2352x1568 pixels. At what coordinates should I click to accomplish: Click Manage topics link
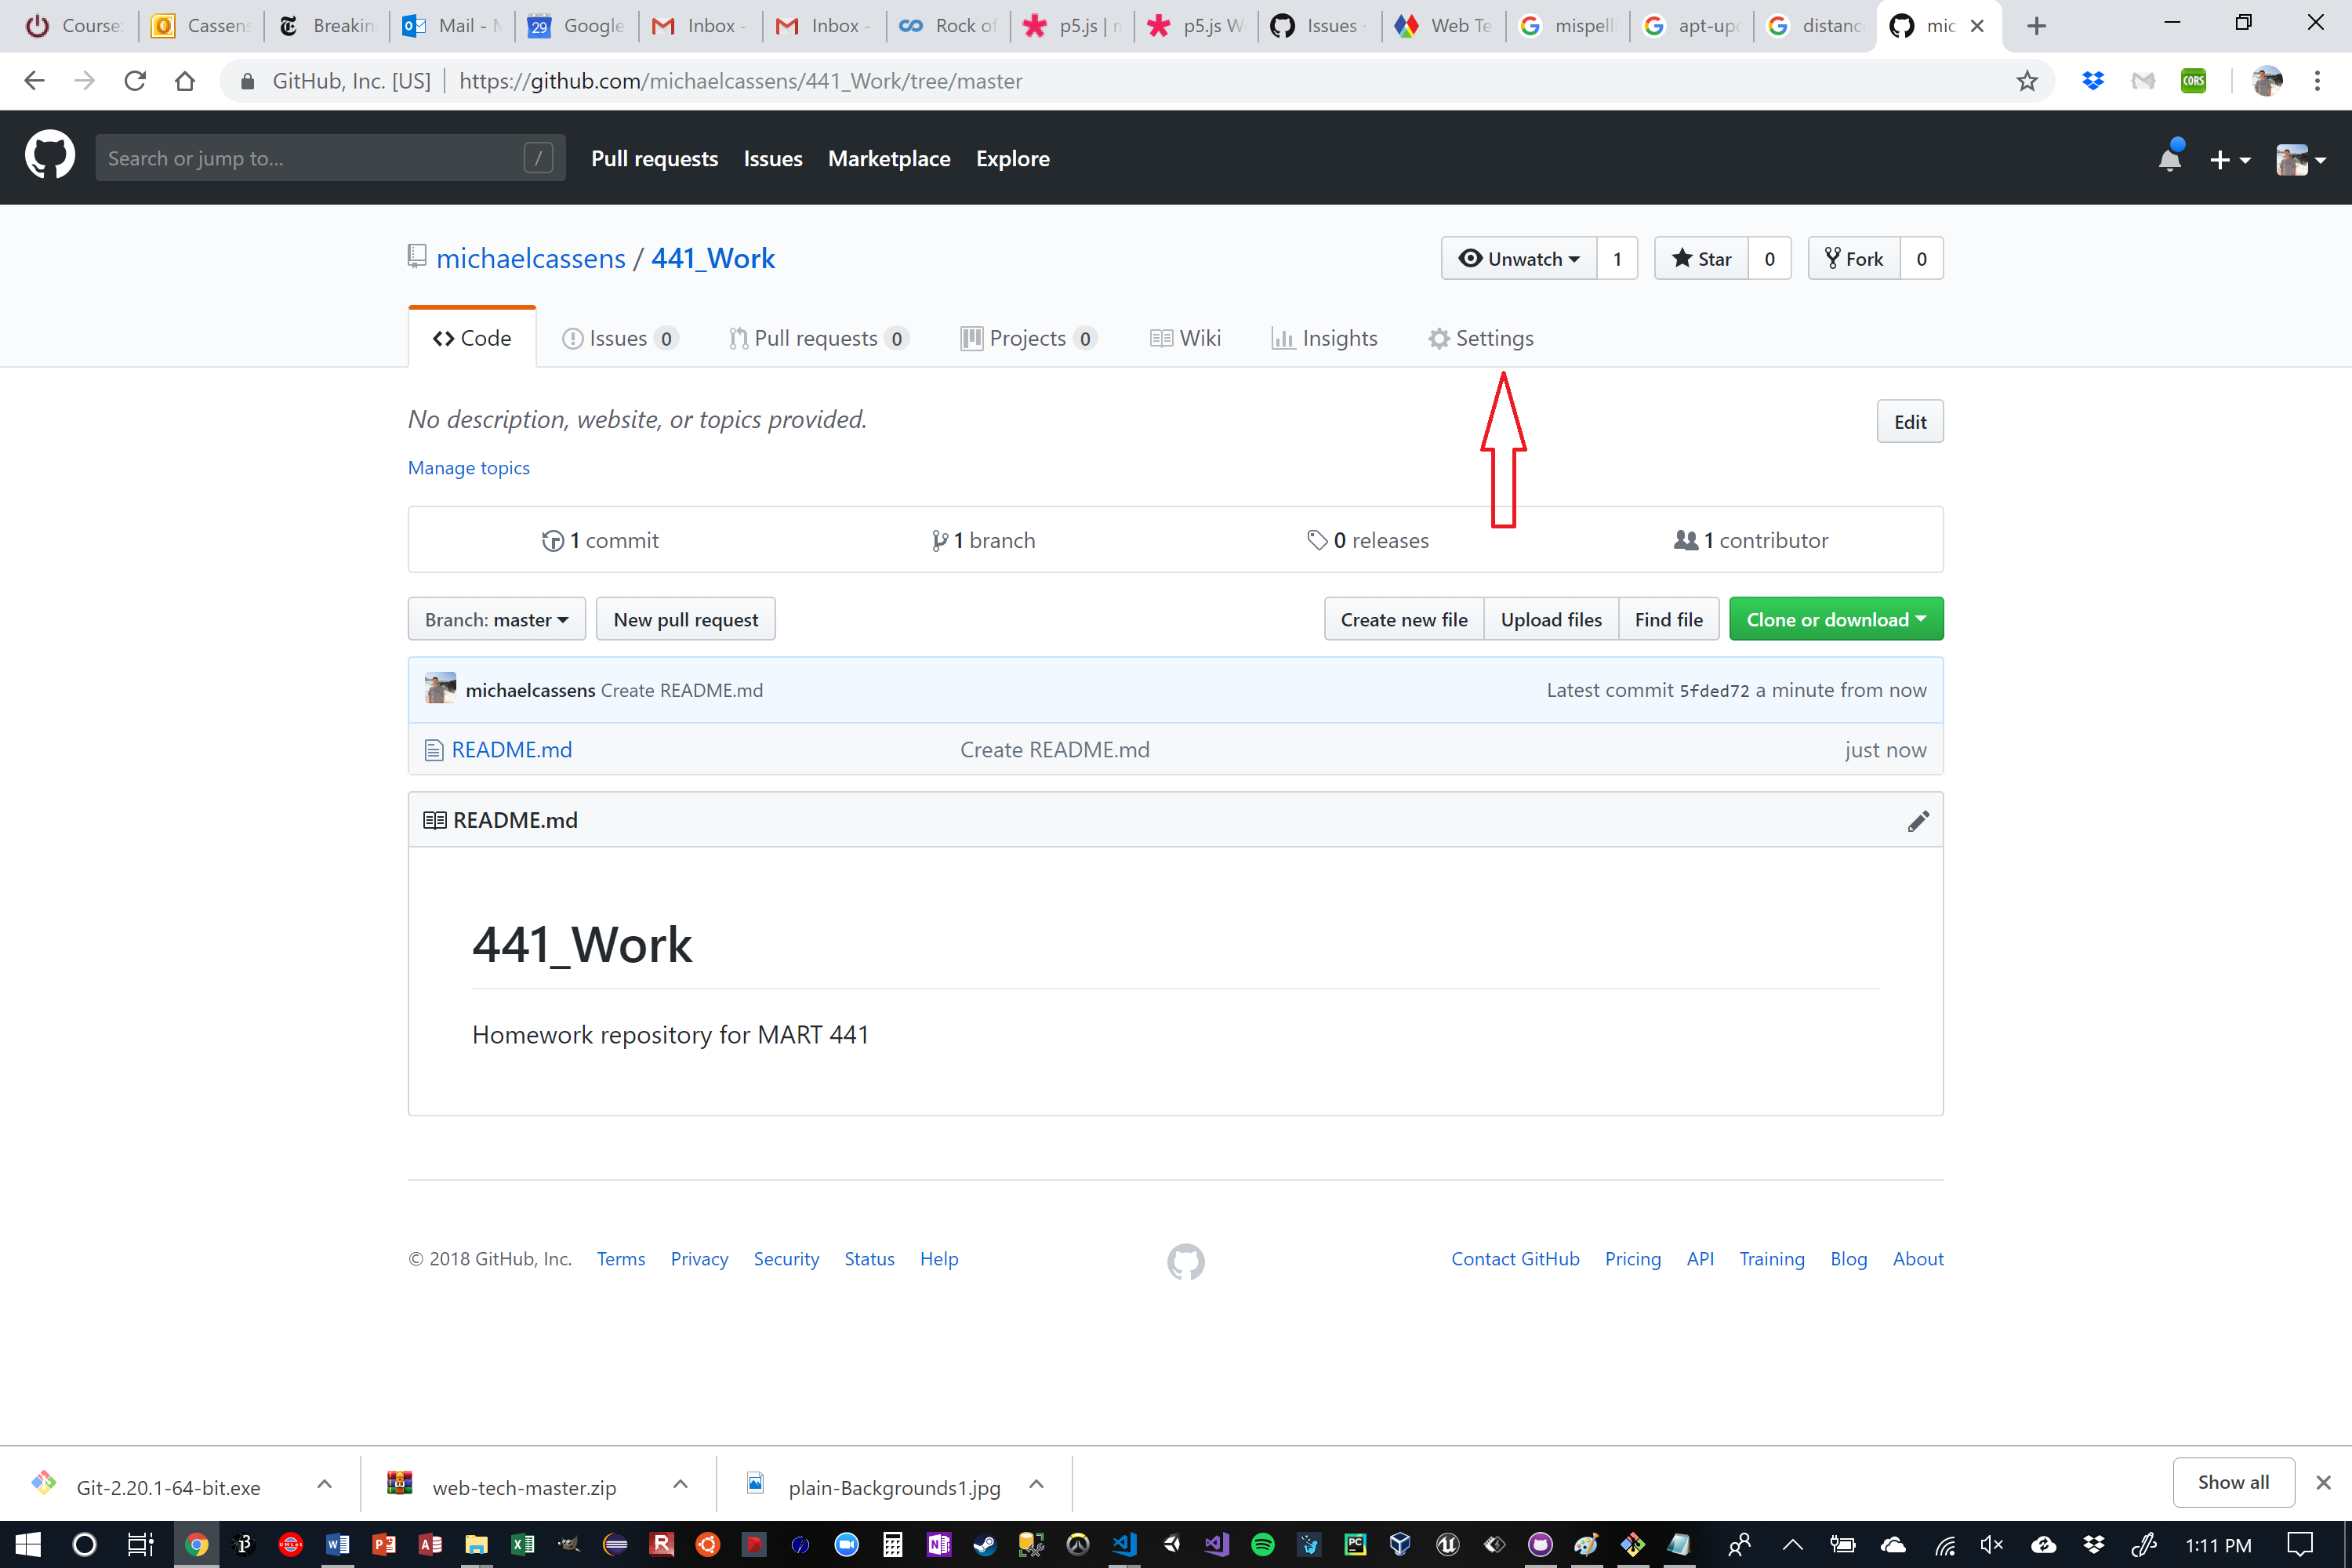pyautogui.click(x=469, y=468)
